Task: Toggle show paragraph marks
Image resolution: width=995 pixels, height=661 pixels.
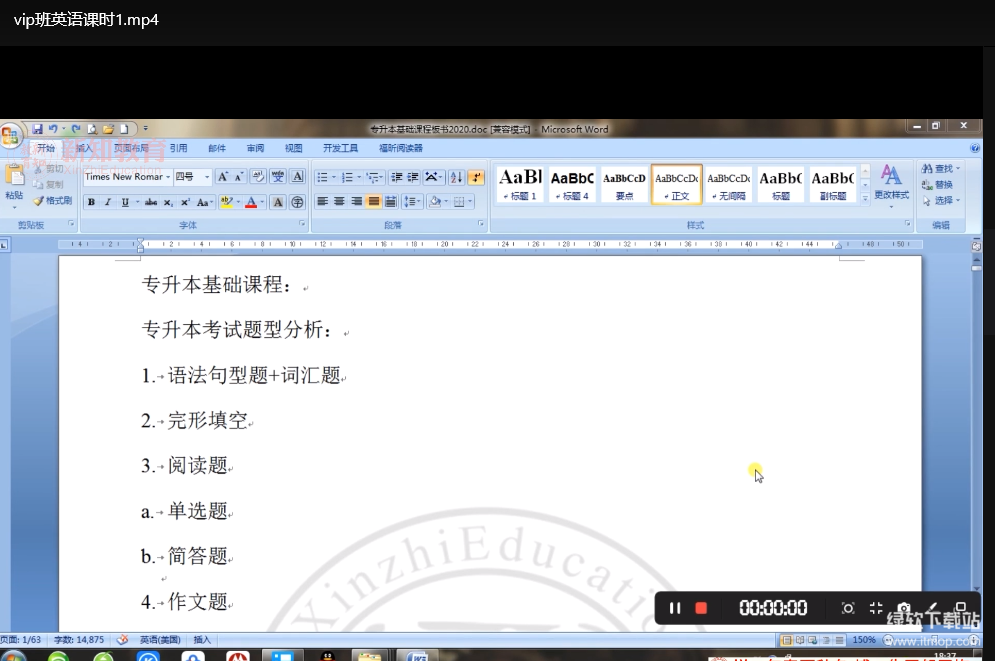Action: coord(476,176)
